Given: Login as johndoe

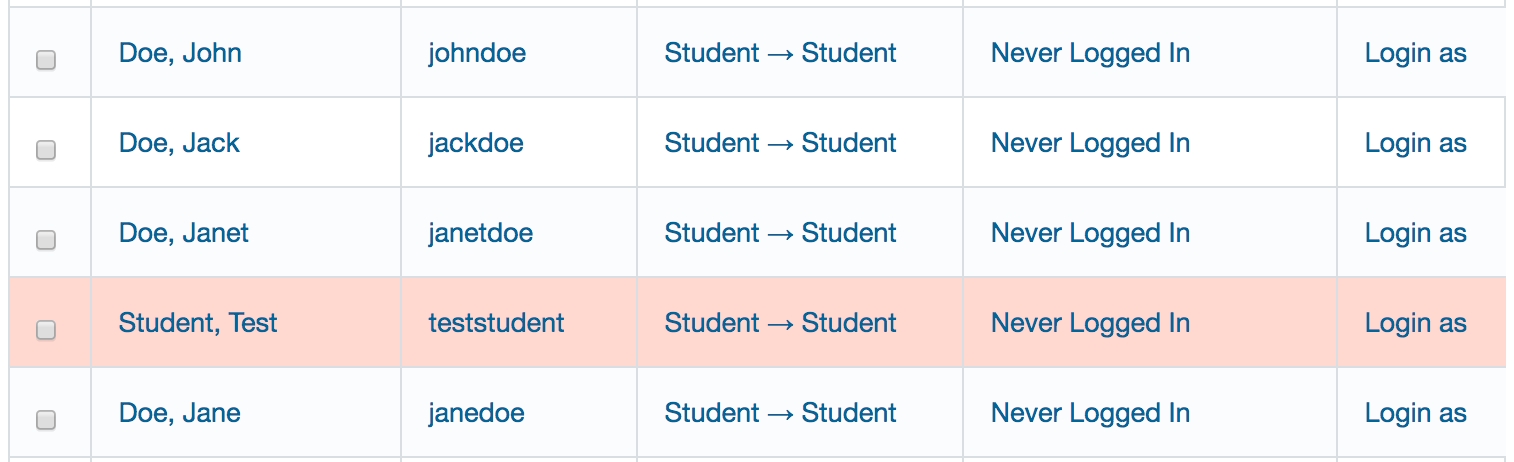Looking at the screenshot, I should coord(1415,53).
